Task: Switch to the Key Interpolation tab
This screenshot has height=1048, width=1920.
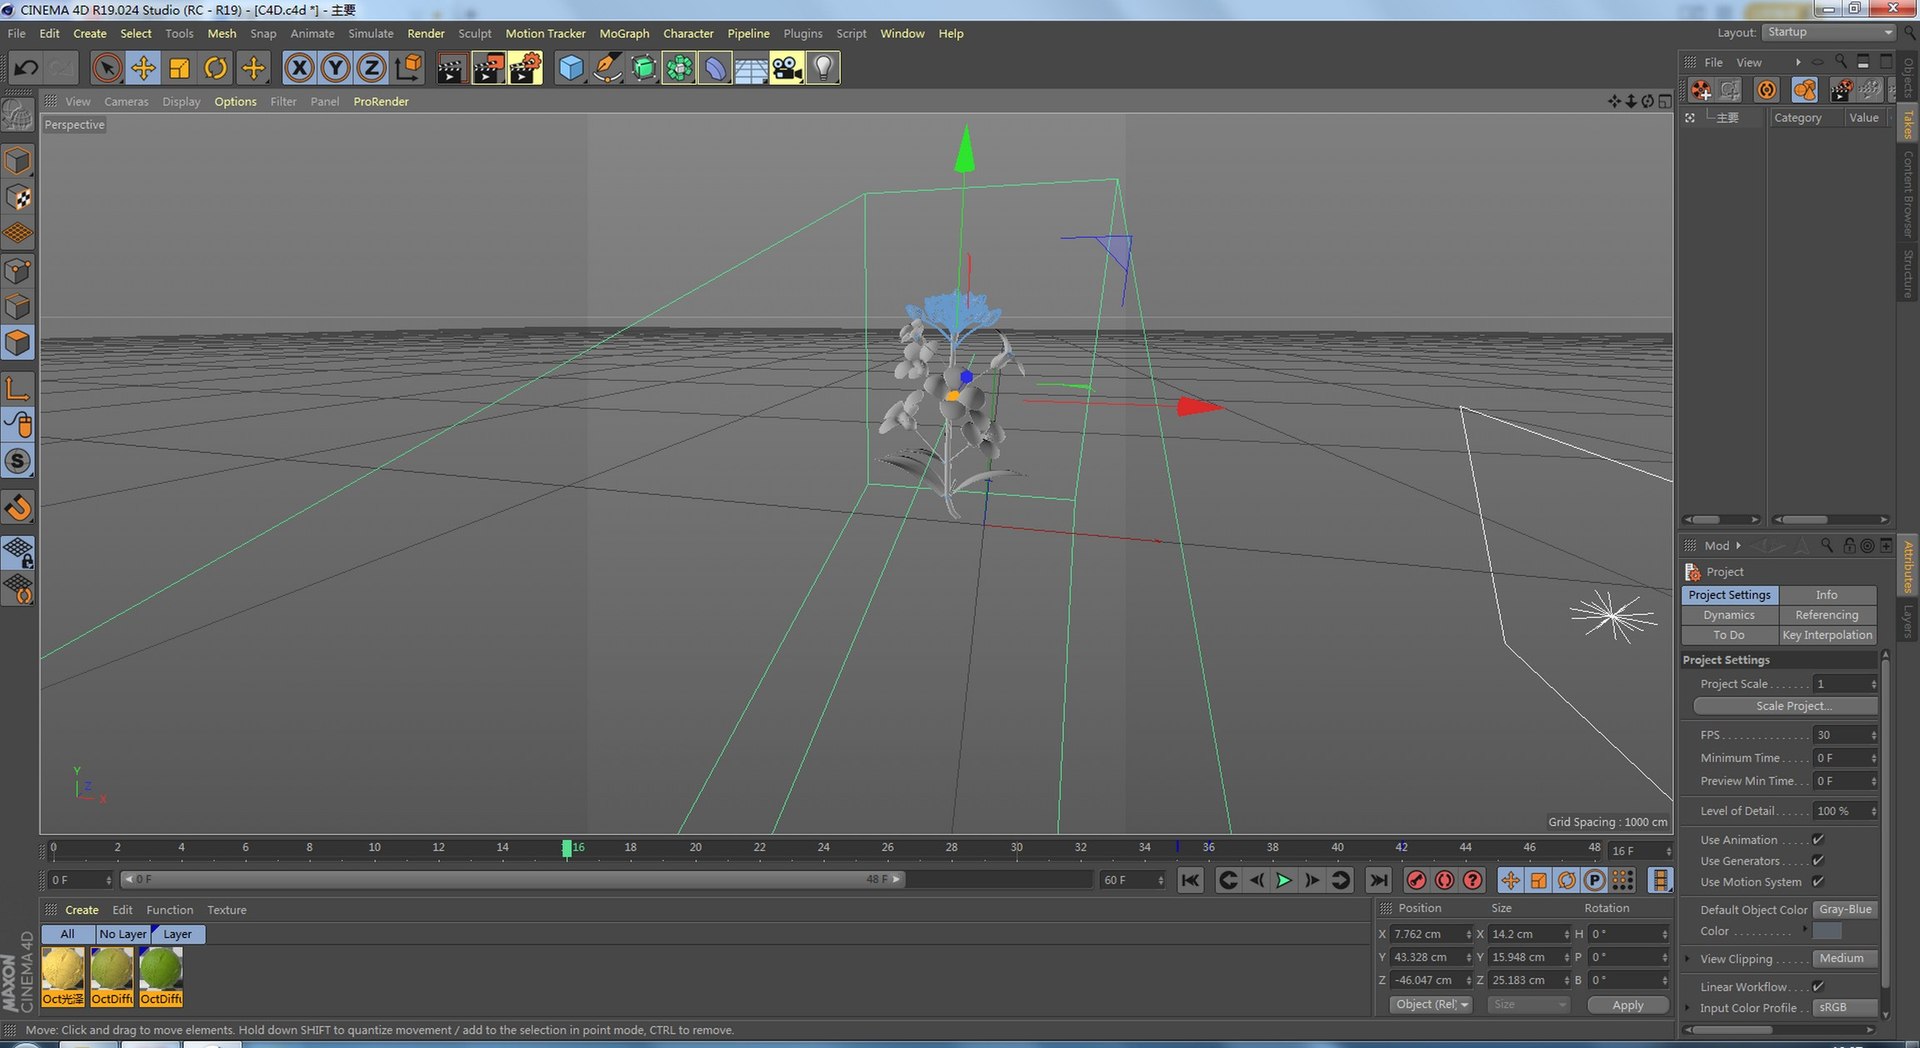Action: (x=1827, y=635)
